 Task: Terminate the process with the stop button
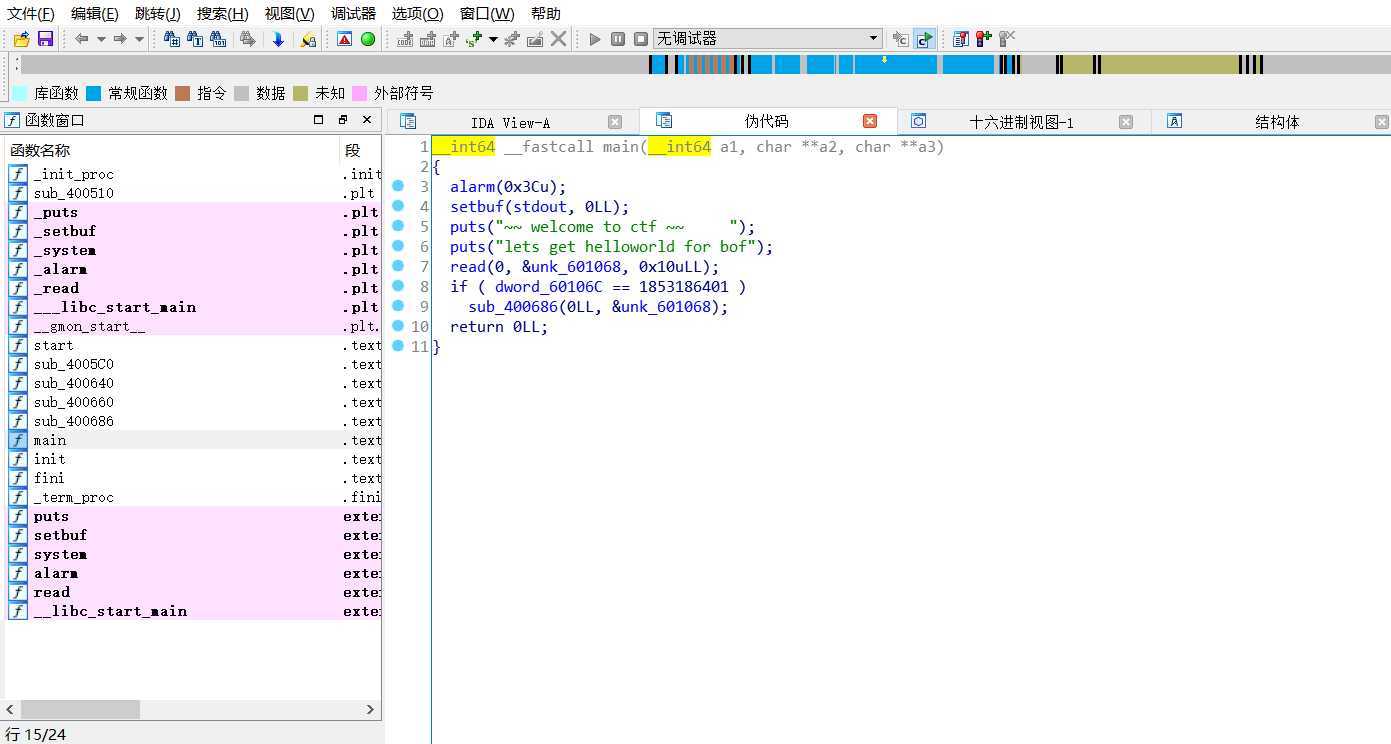point(641,39)
